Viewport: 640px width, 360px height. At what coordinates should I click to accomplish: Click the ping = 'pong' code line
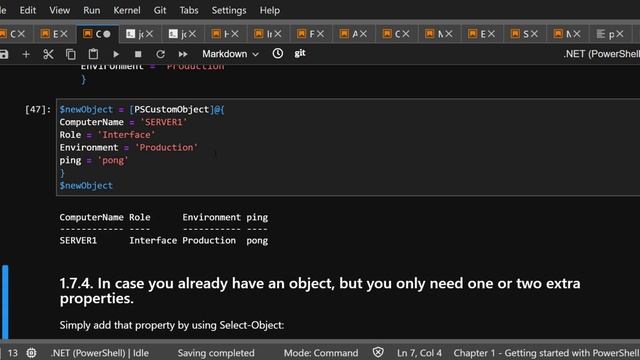pos(94,160)
